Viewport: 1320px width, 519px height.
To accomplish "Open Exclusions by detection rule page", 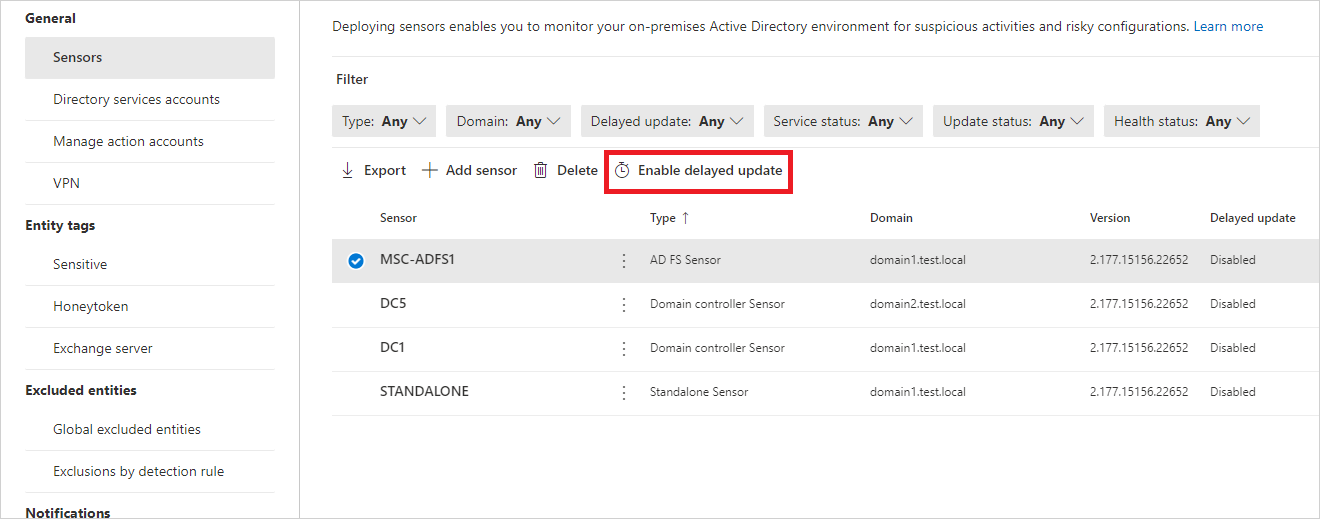I will click(x=138, y=471).
